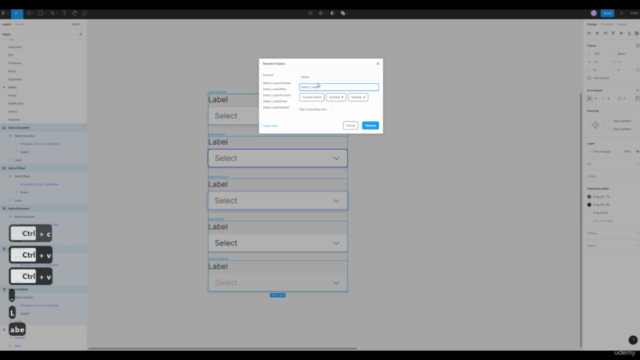Add auto layout with plus icon
Image resolution: width=640 pixels, height=360 pixels.
[637, 90]
